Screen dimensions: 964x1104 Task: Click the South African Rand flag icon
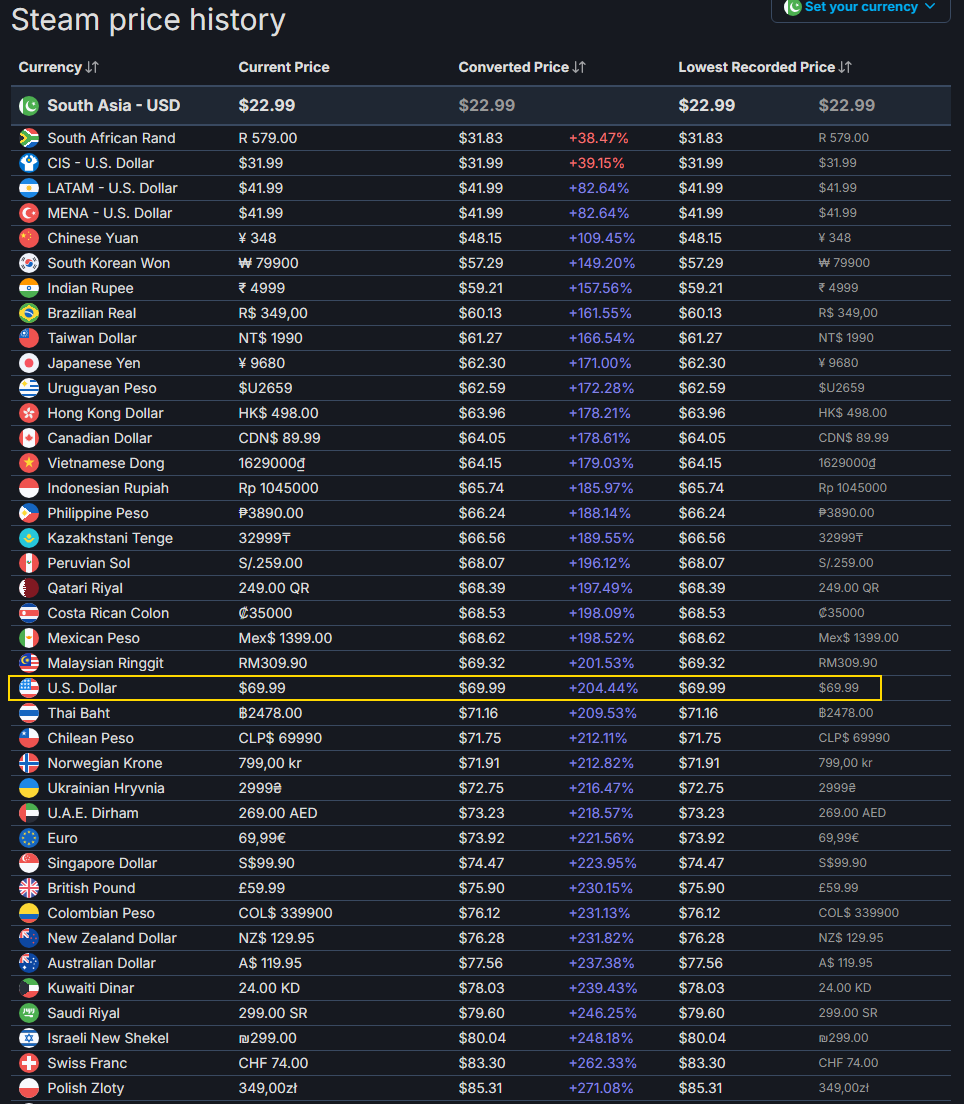pos(29,138)
